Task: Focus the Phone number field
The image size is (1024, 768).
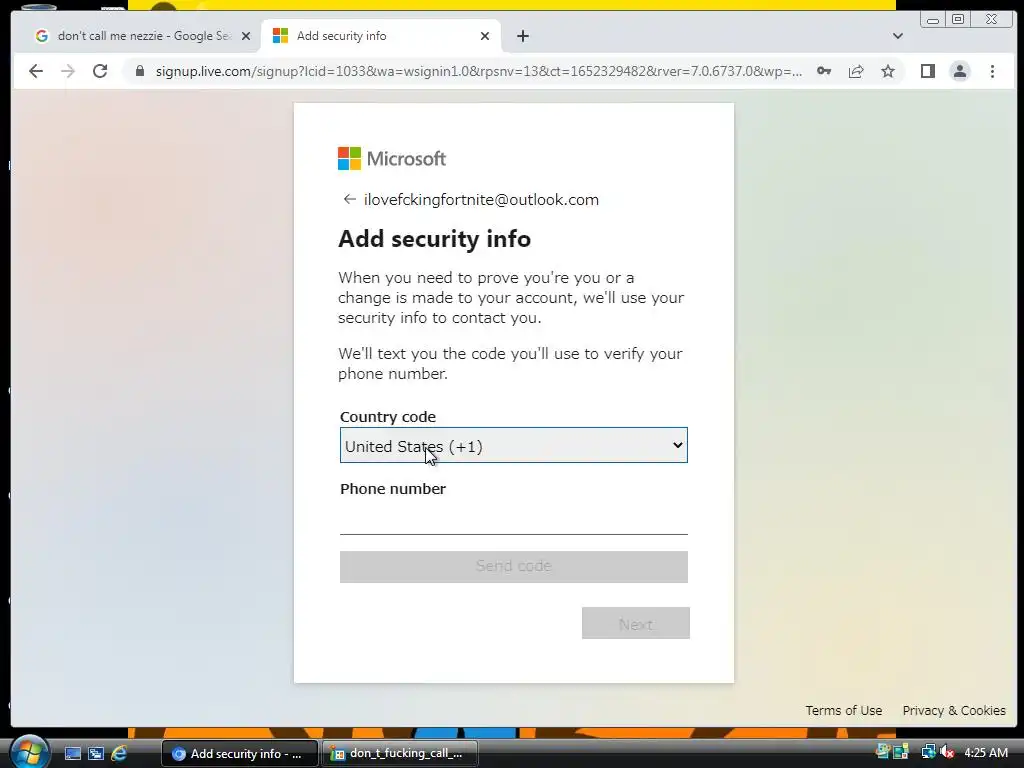Action: click(x=513, y=519)
